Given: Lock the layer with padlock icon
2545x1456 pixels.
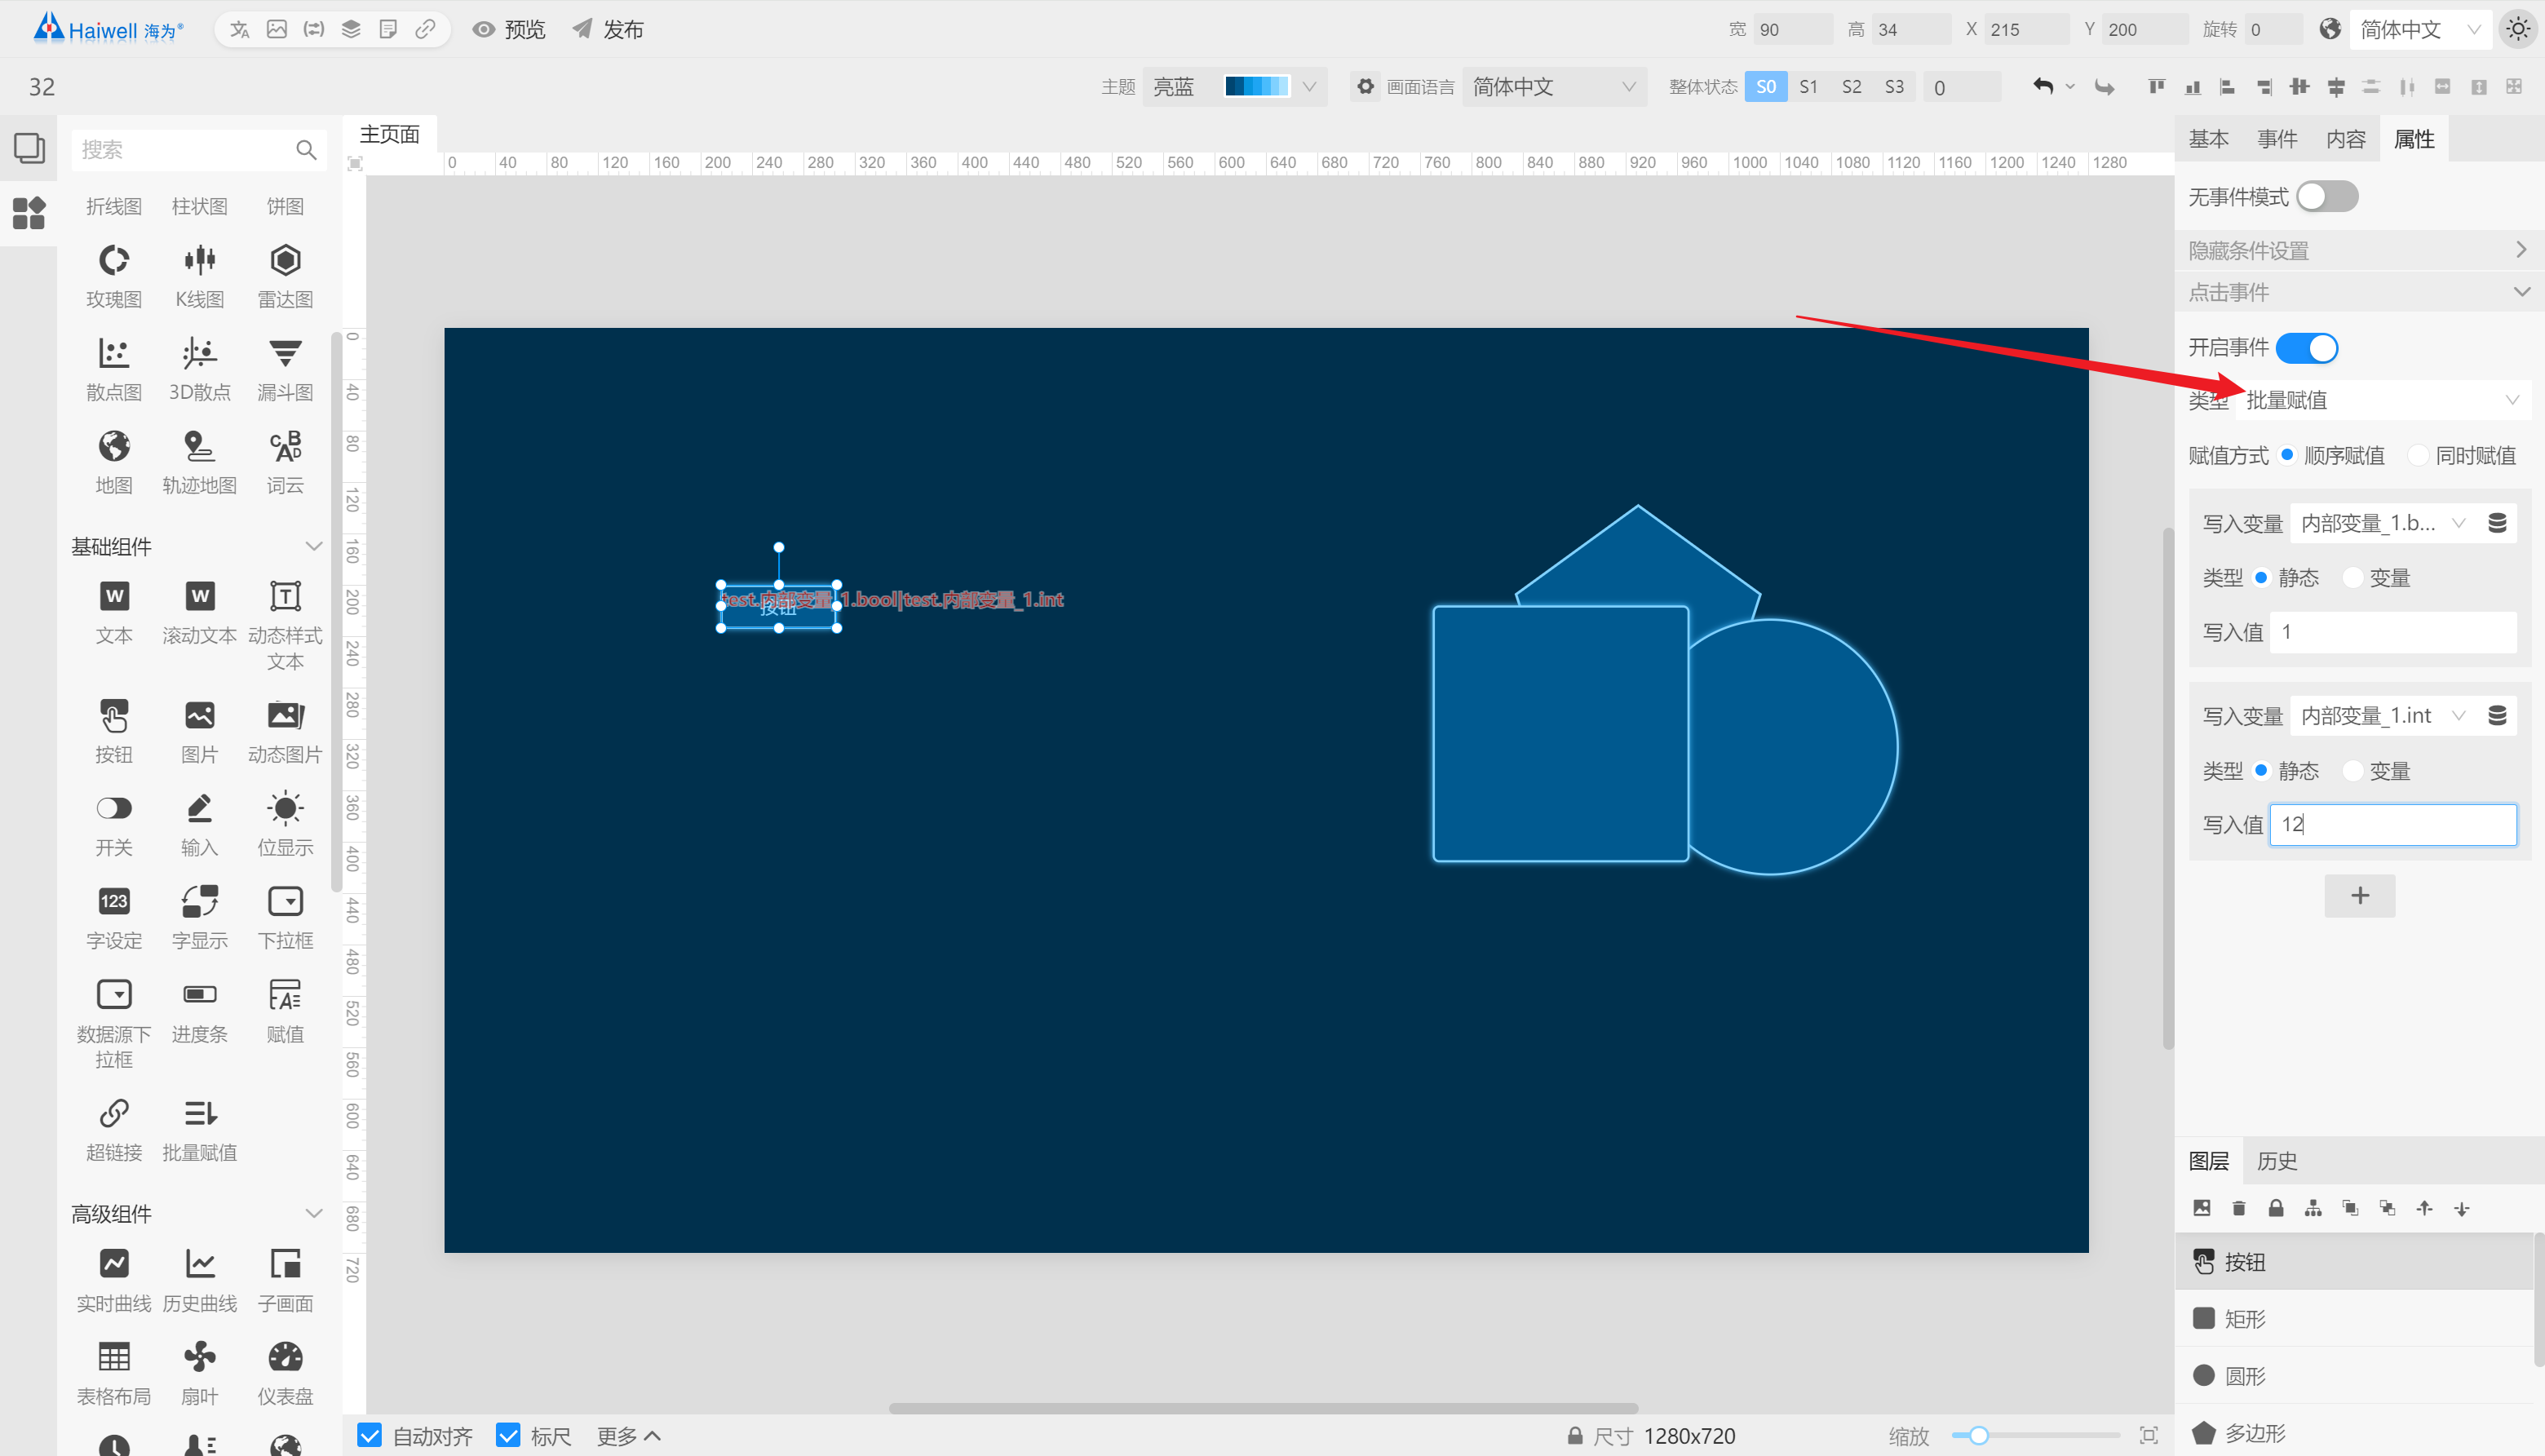Looking at the screenshot, I should tap(2276, 1208).
